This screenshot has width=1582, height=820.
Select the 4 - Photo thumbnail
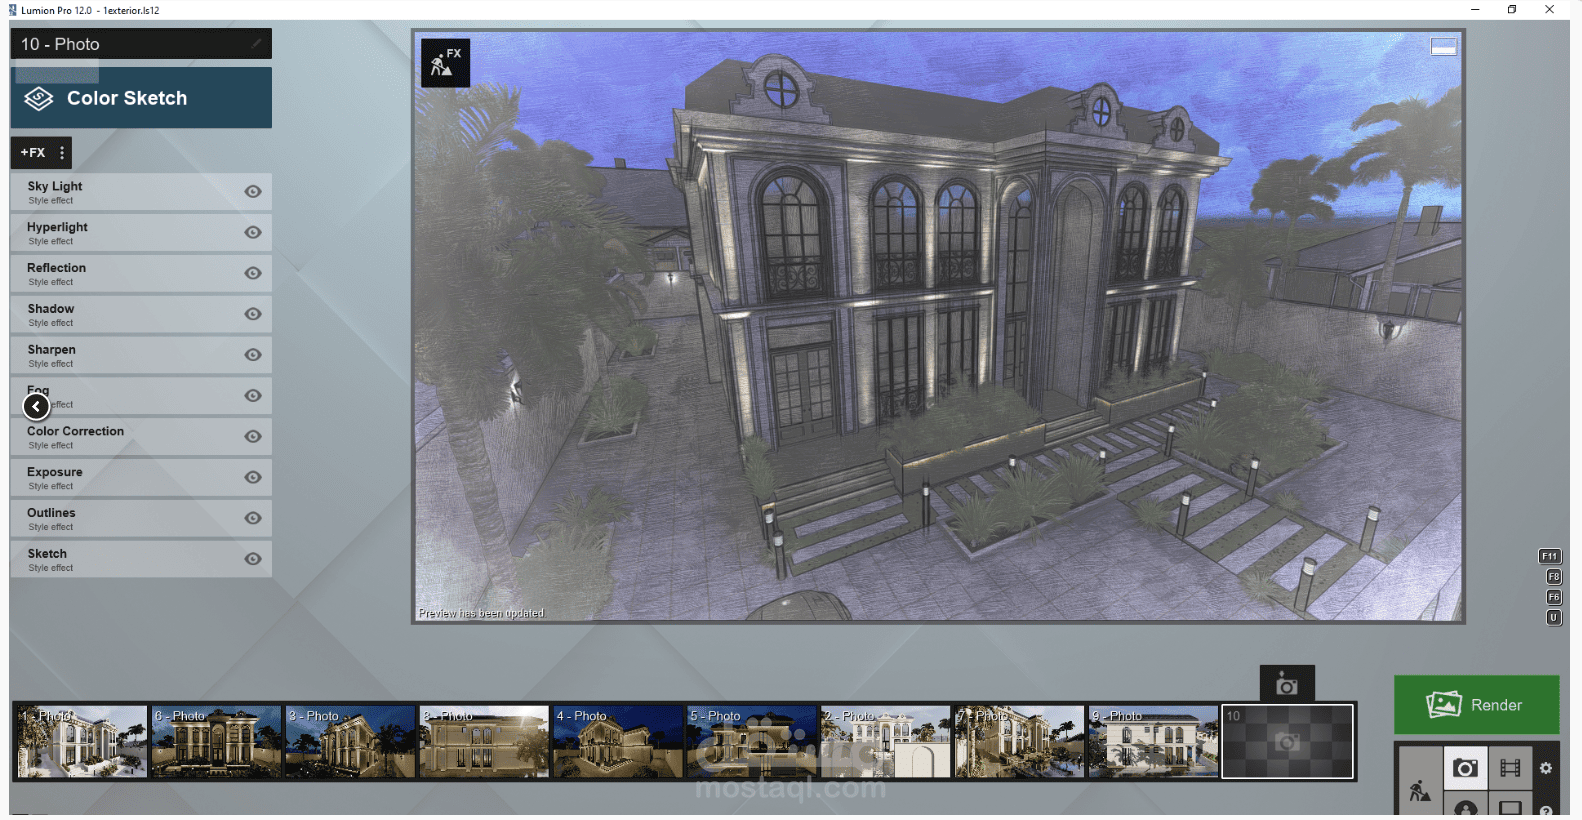(x=617, y=742)
